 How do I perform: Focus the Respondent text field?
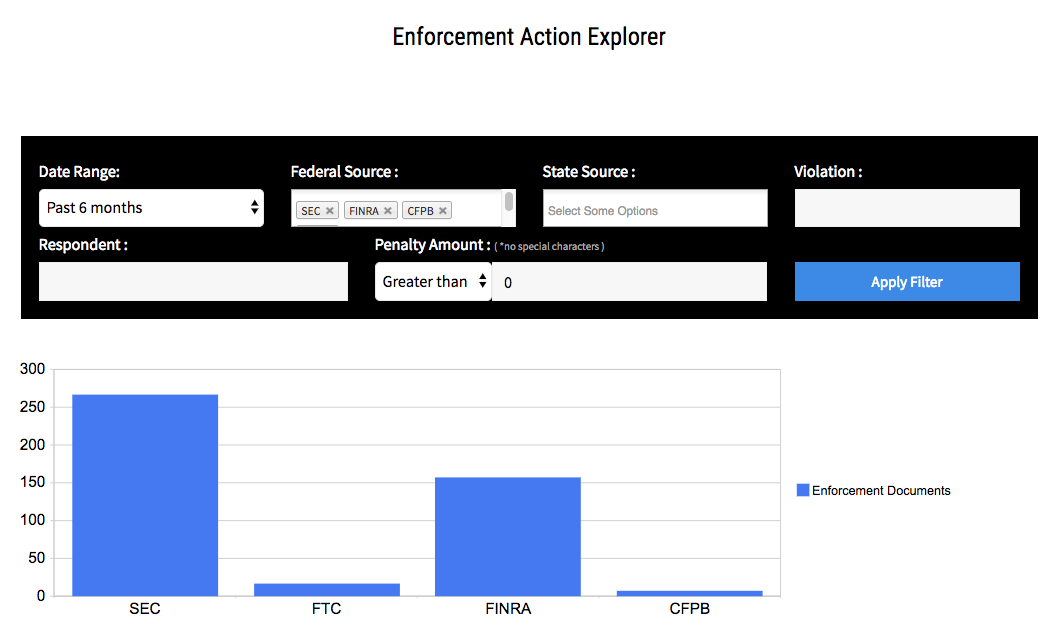pos(193,282)
